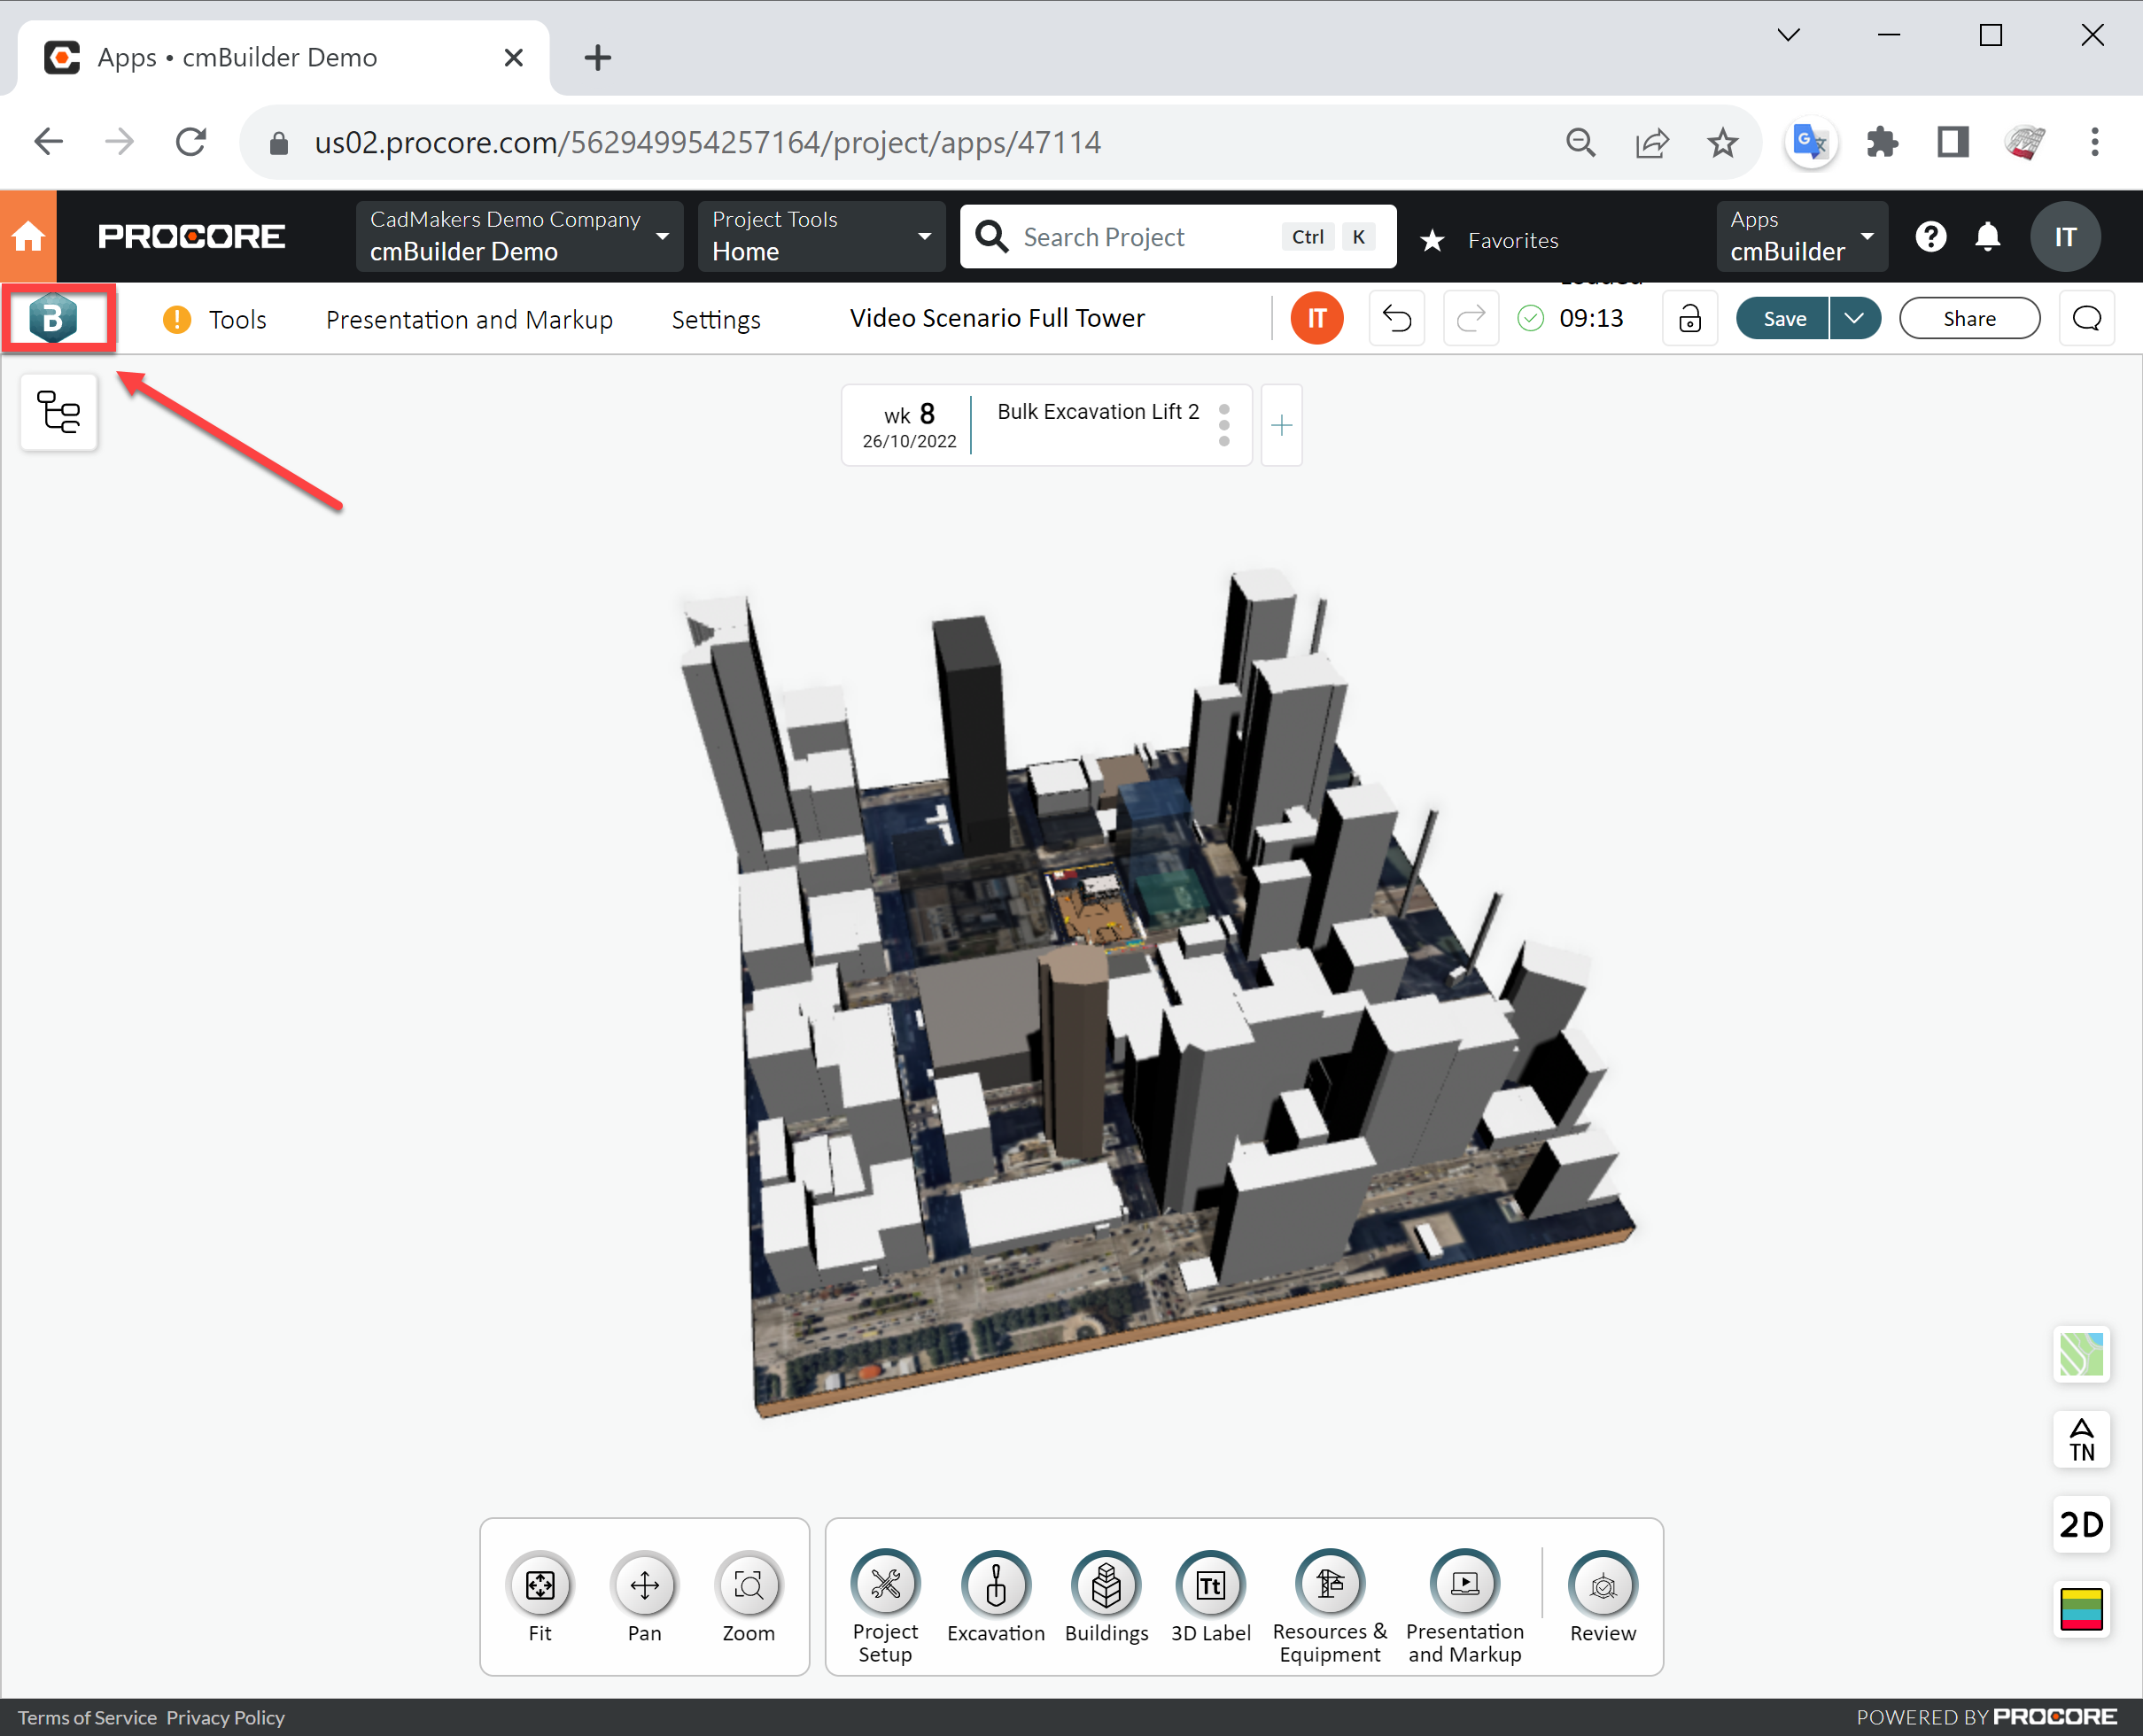Click the undo arrow icon
This screenshot has width=2143, height=1736.
[x=1396, y=318]
